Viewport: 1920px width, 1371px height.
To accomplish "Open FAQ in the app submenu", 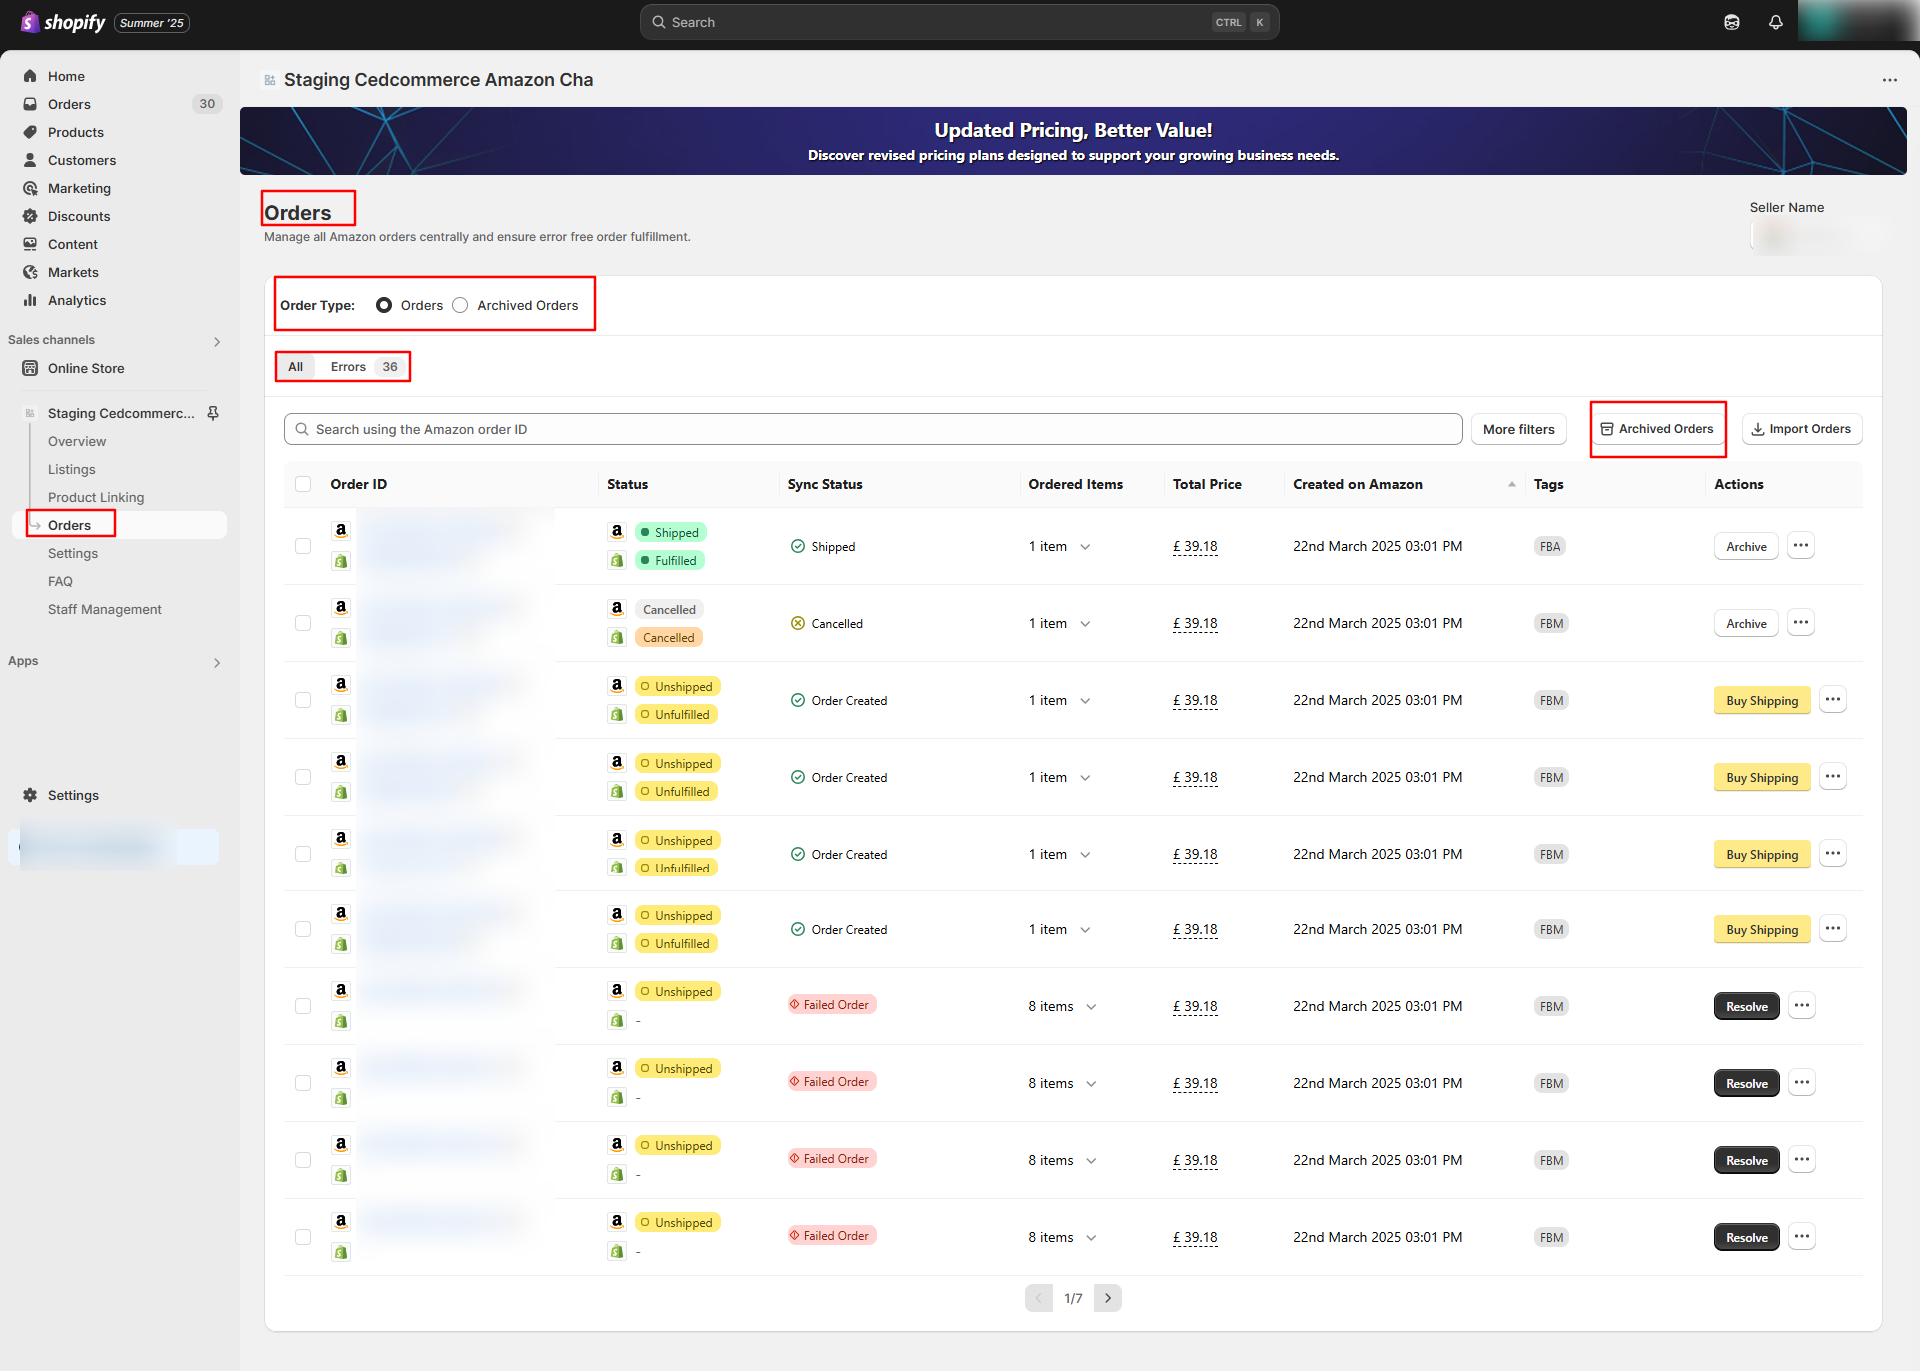I will [60, 581].
